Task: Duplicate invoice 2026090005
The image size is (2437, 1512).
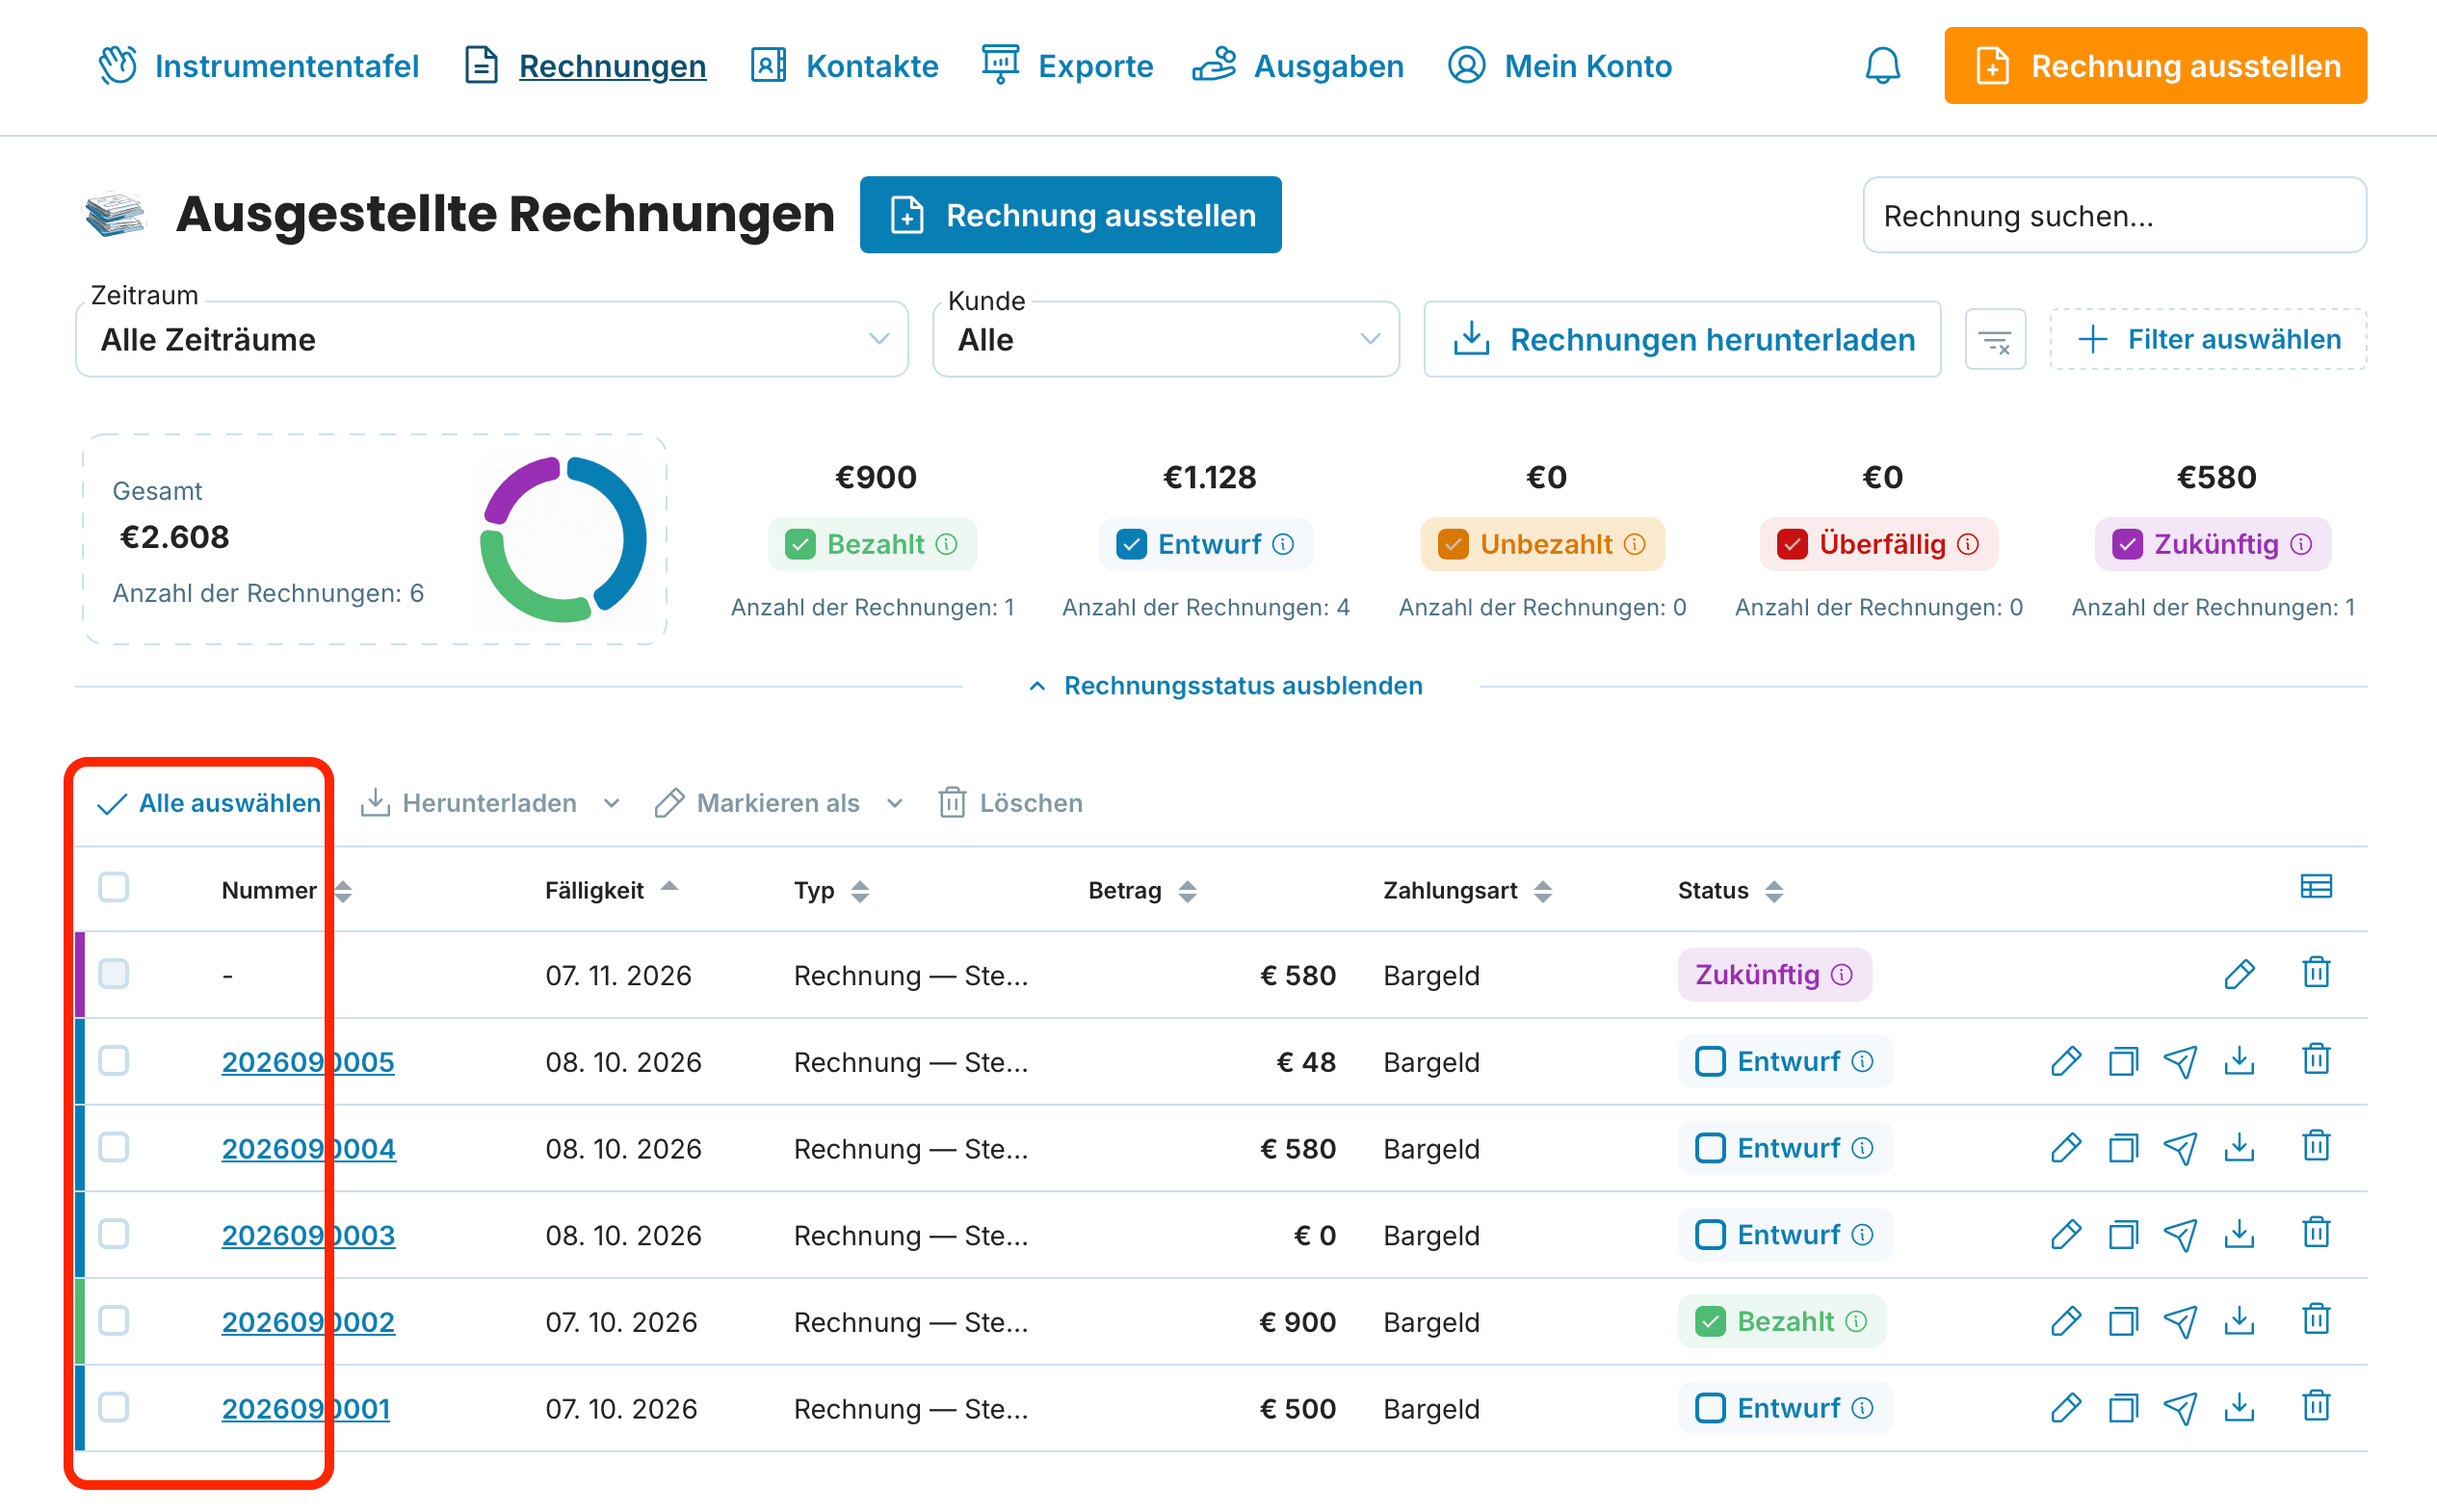Action: pos(2123,1061)
